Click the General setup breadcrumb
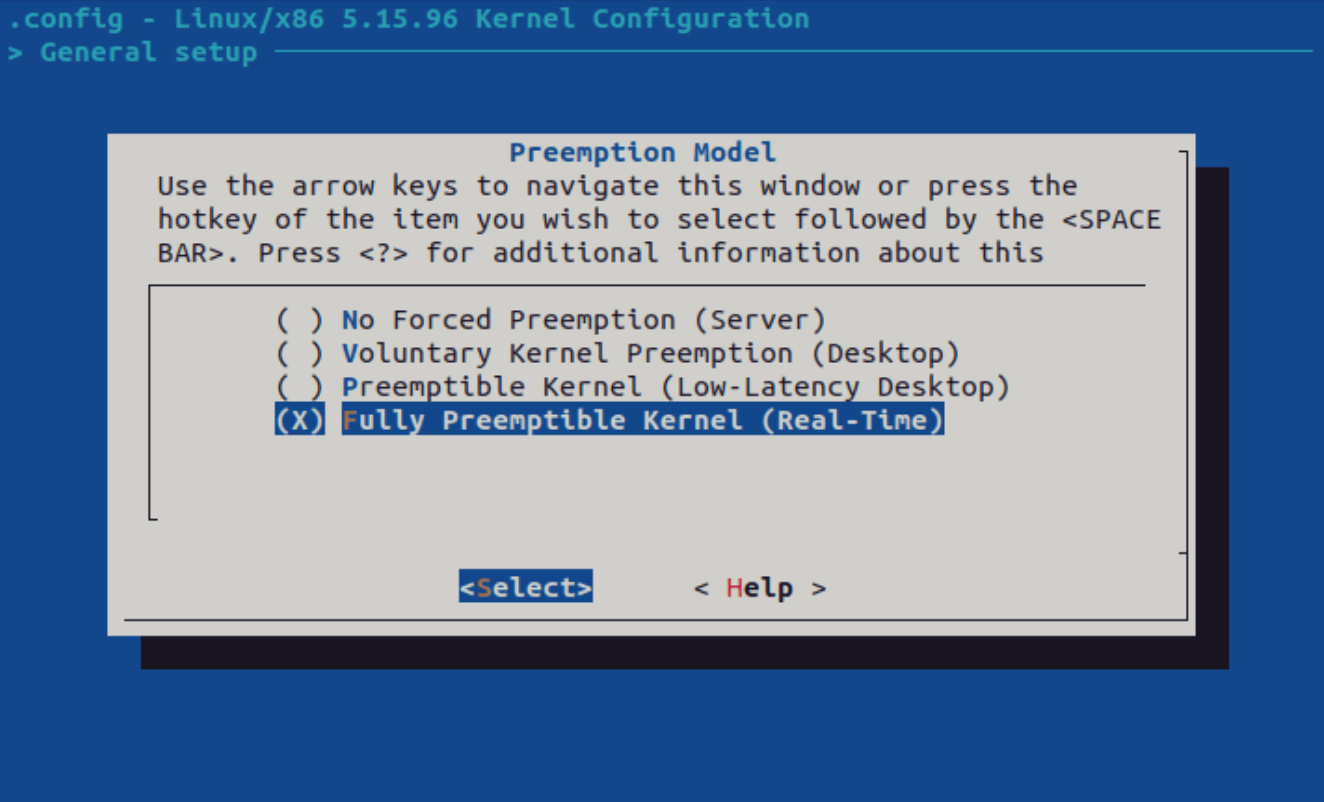 coord(148,52)
